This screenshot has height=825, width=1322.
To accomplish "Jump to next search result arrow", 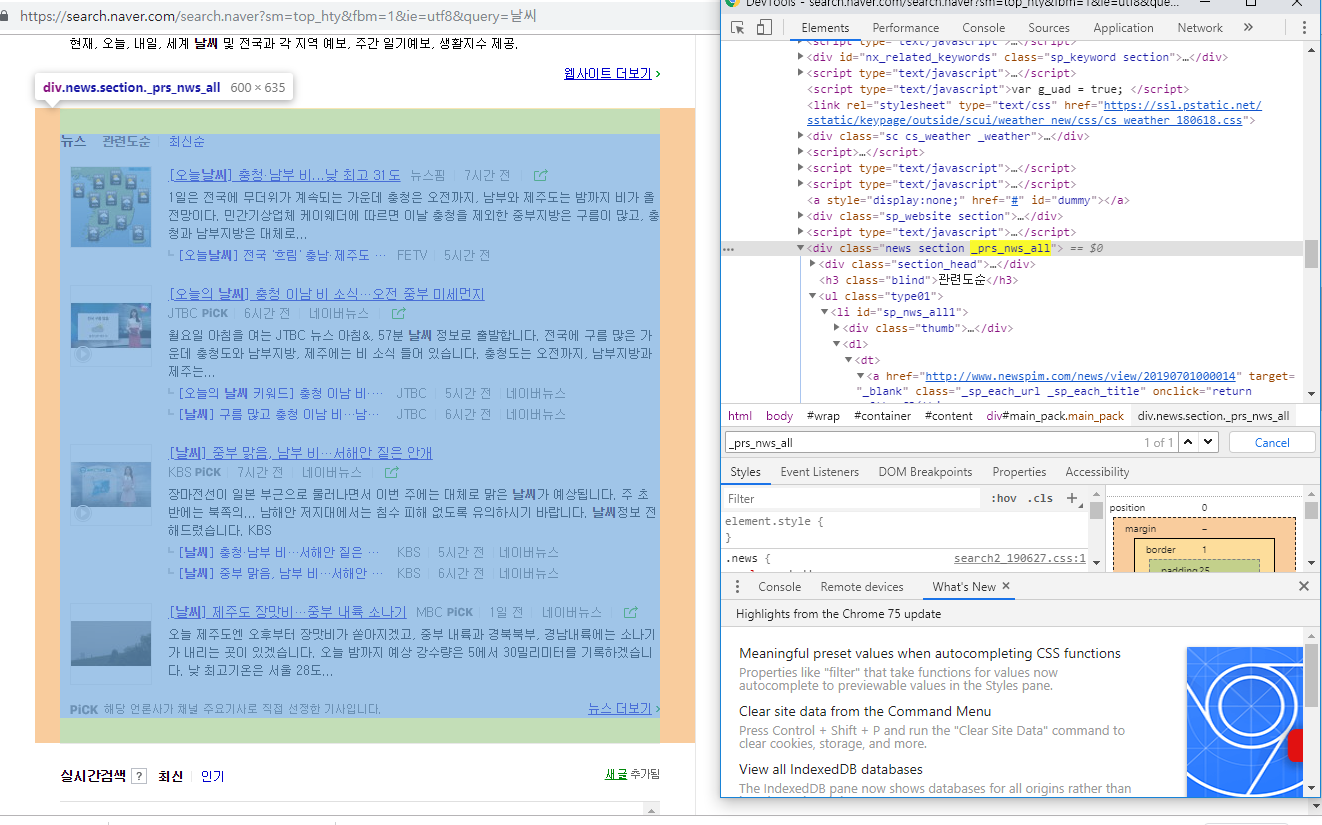I will point(1209,442).
